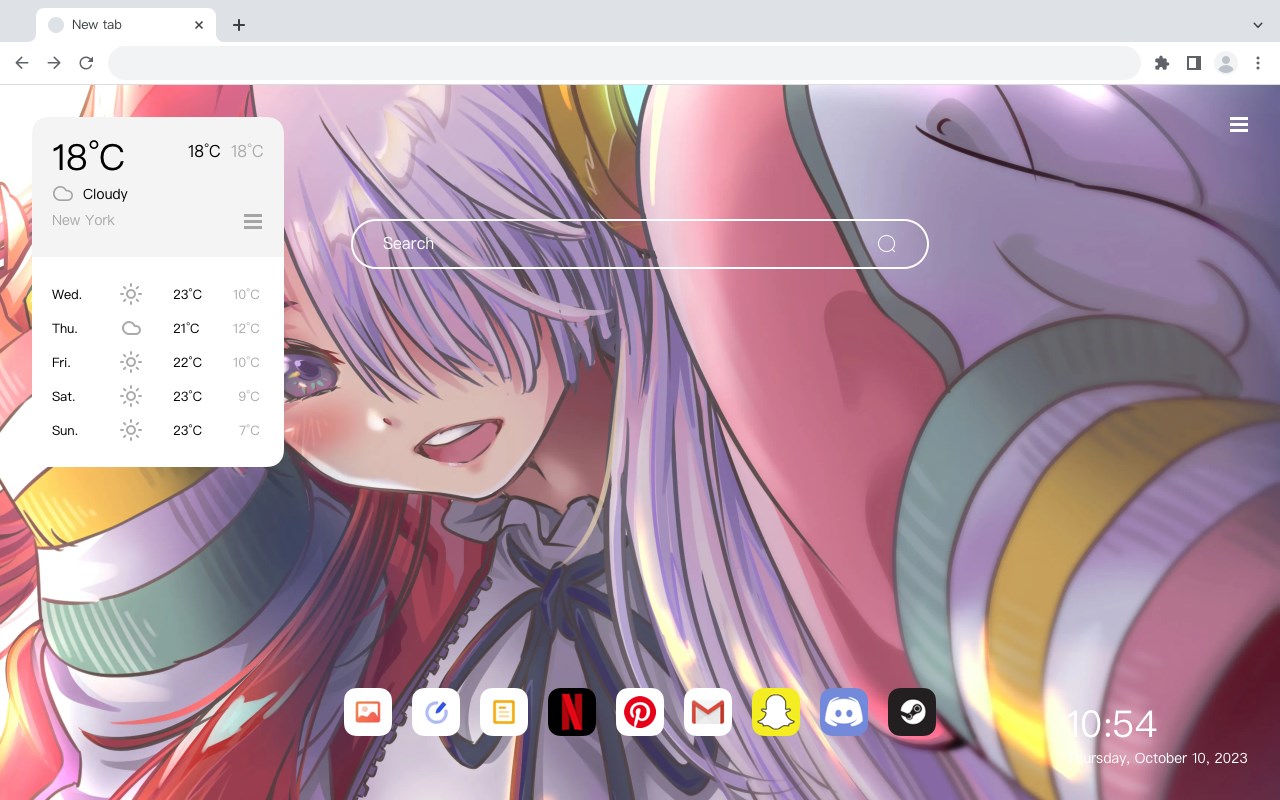Click Saturday's sunny forecast icon
Viewport: 1280px width, 800px height.
pos(131,396)
